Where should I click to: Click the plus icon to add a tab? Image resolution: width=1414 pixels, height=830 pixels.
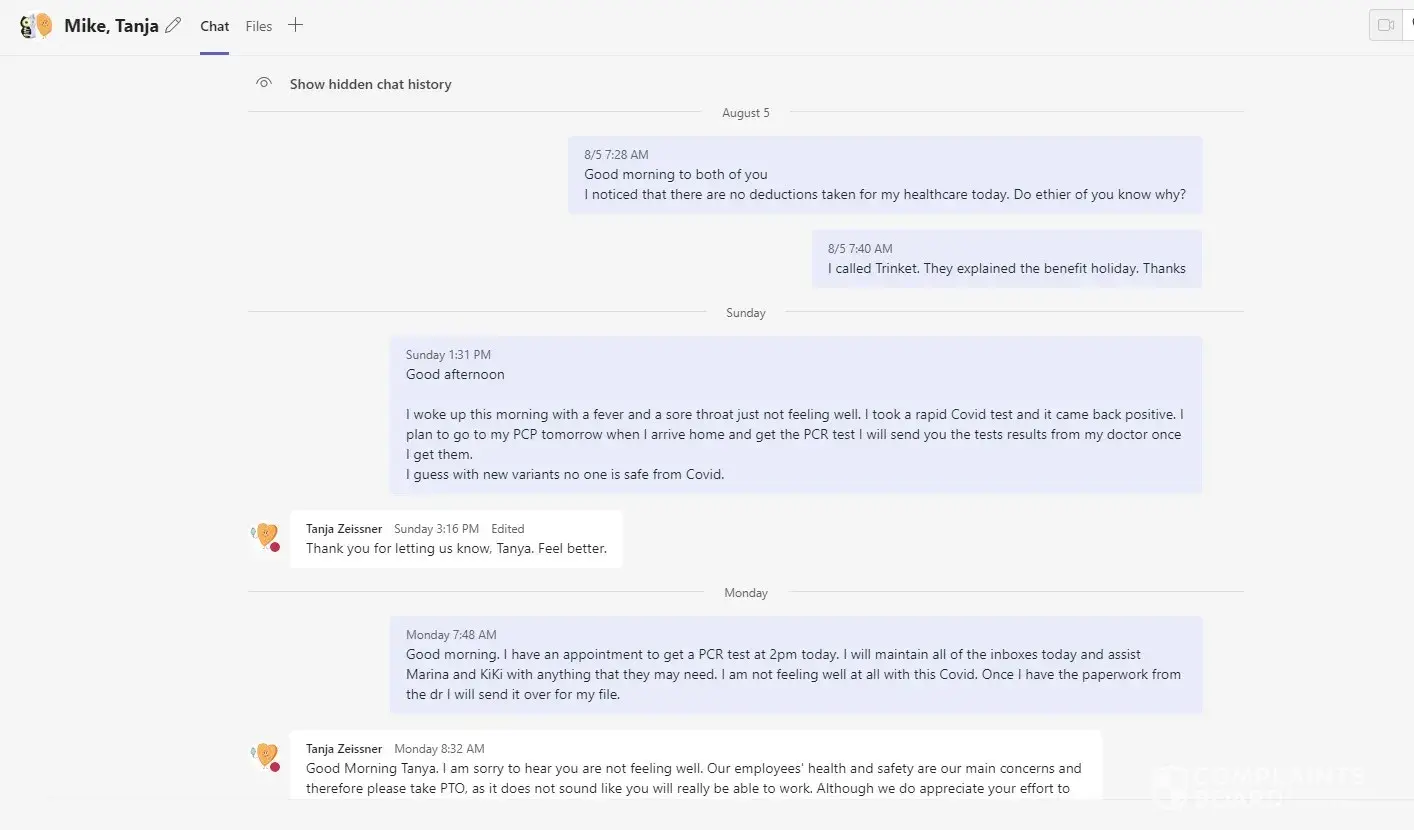click(x=295, y=26)
